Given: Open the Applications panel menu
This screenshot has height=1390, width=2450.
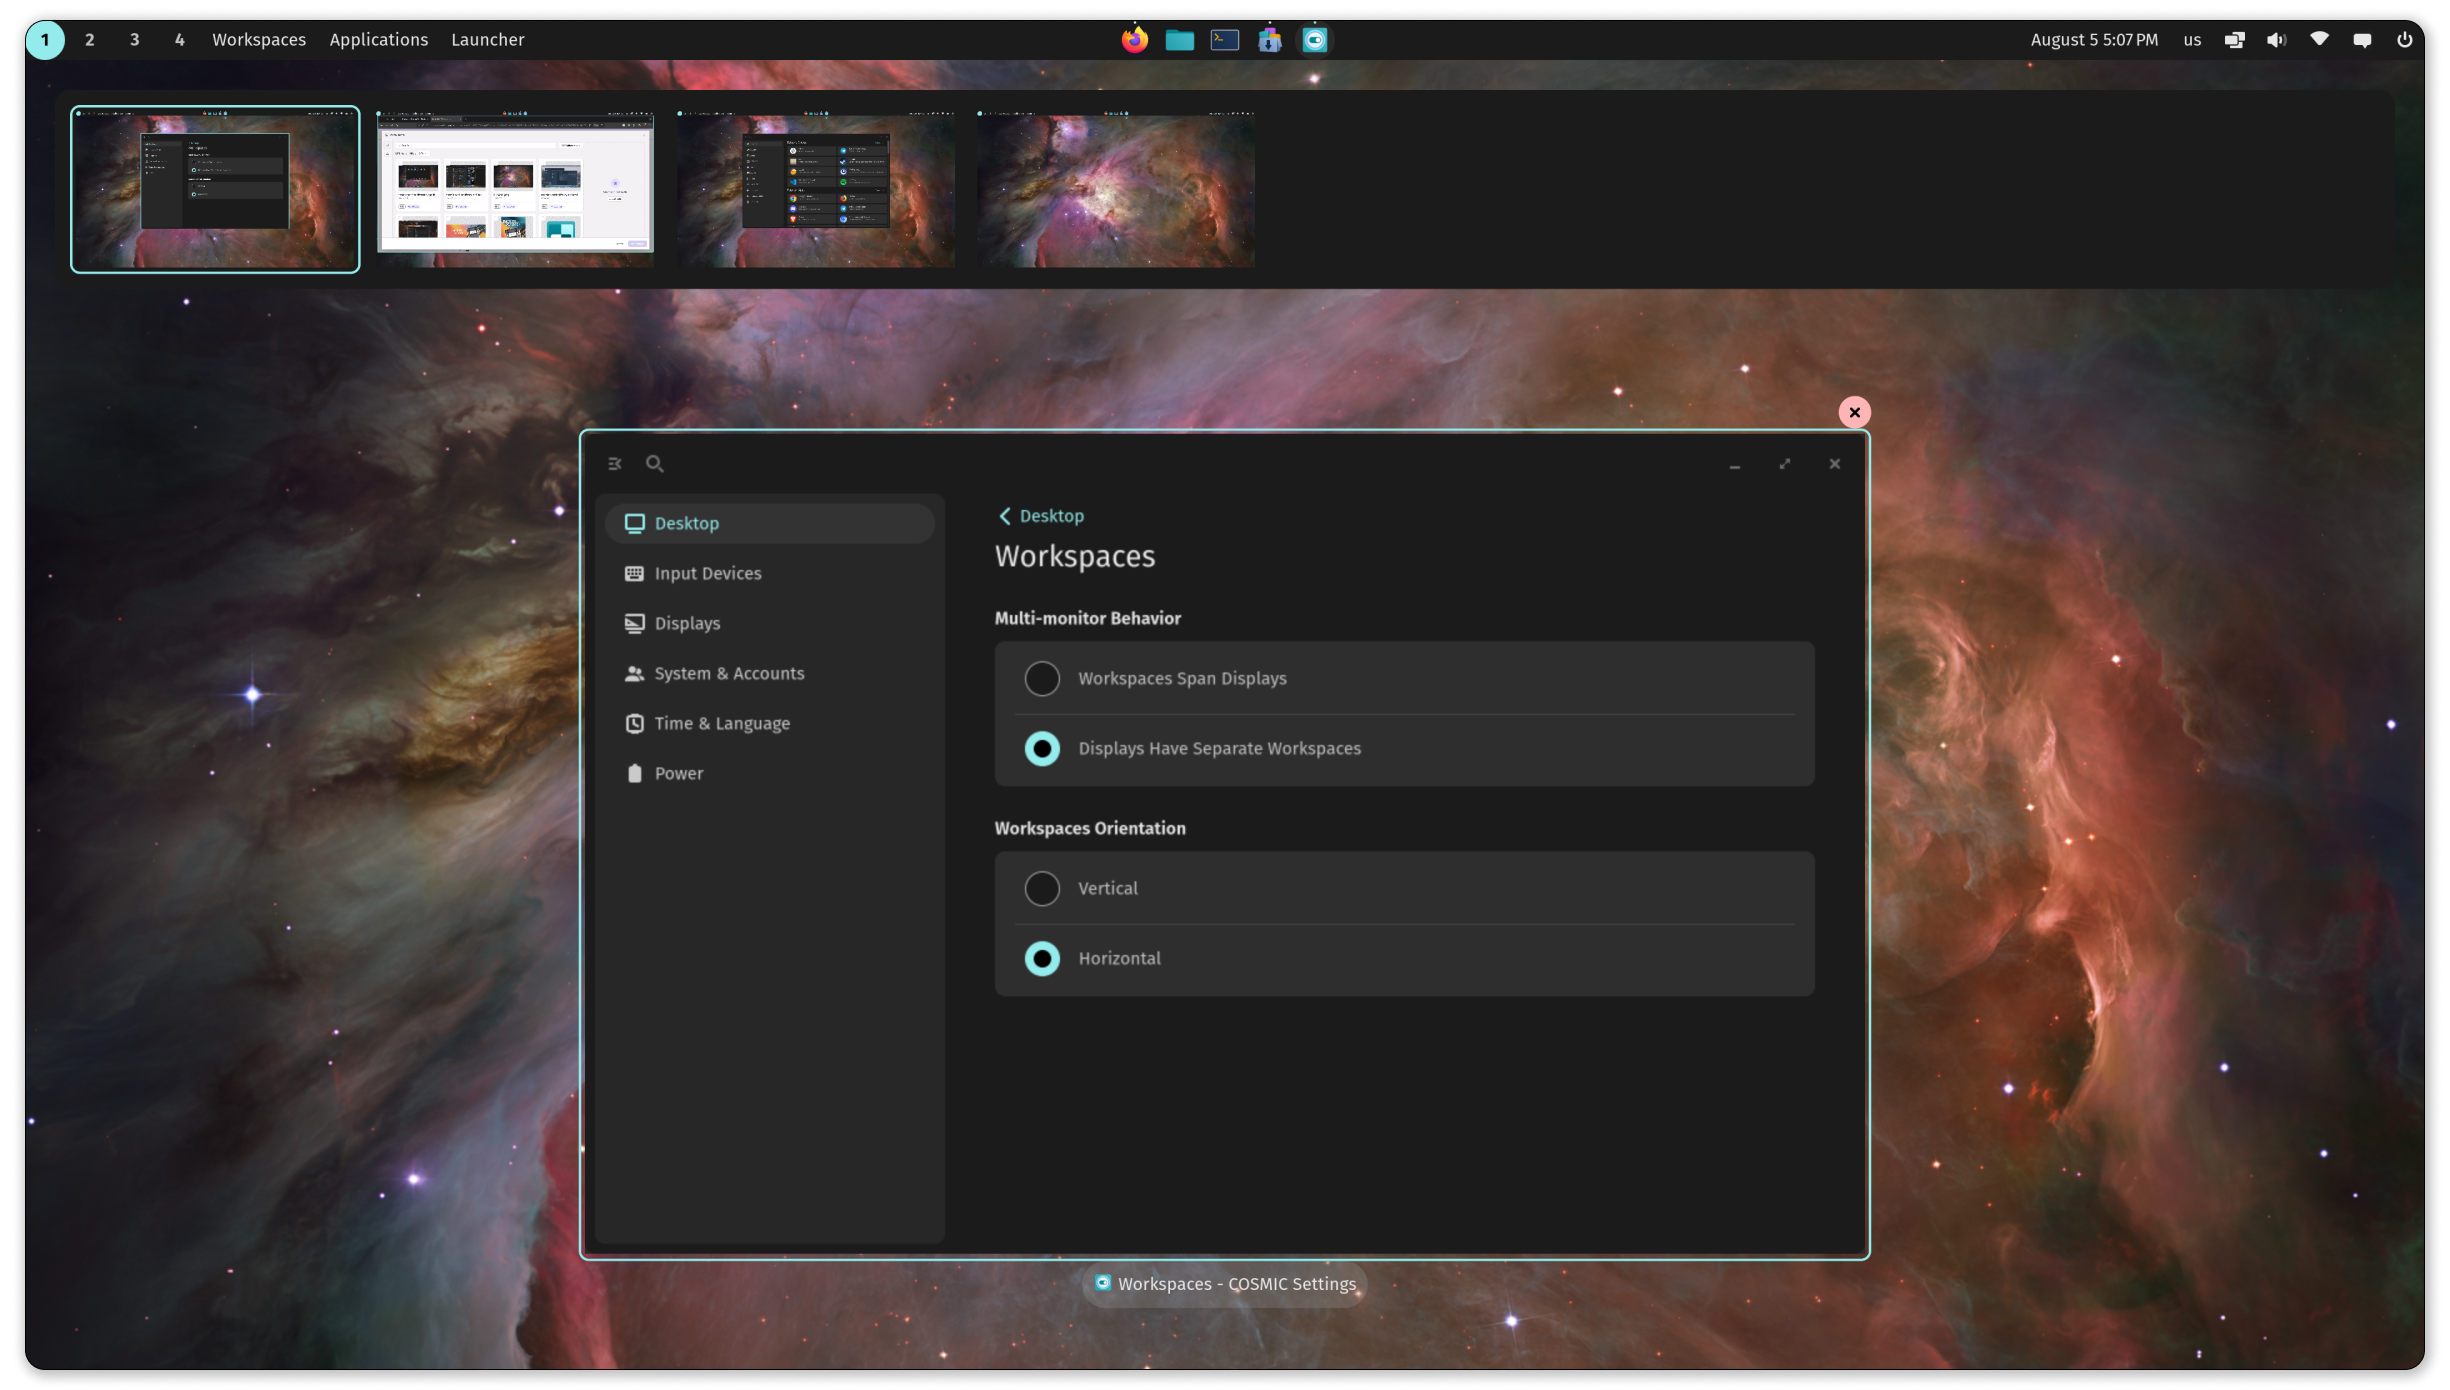Looking at the screenshot, I should (378, 40).
